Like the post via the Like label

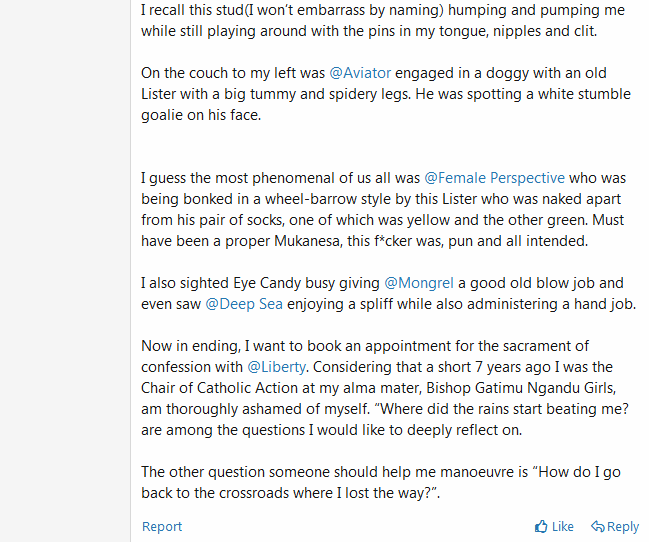click(563, 526)
